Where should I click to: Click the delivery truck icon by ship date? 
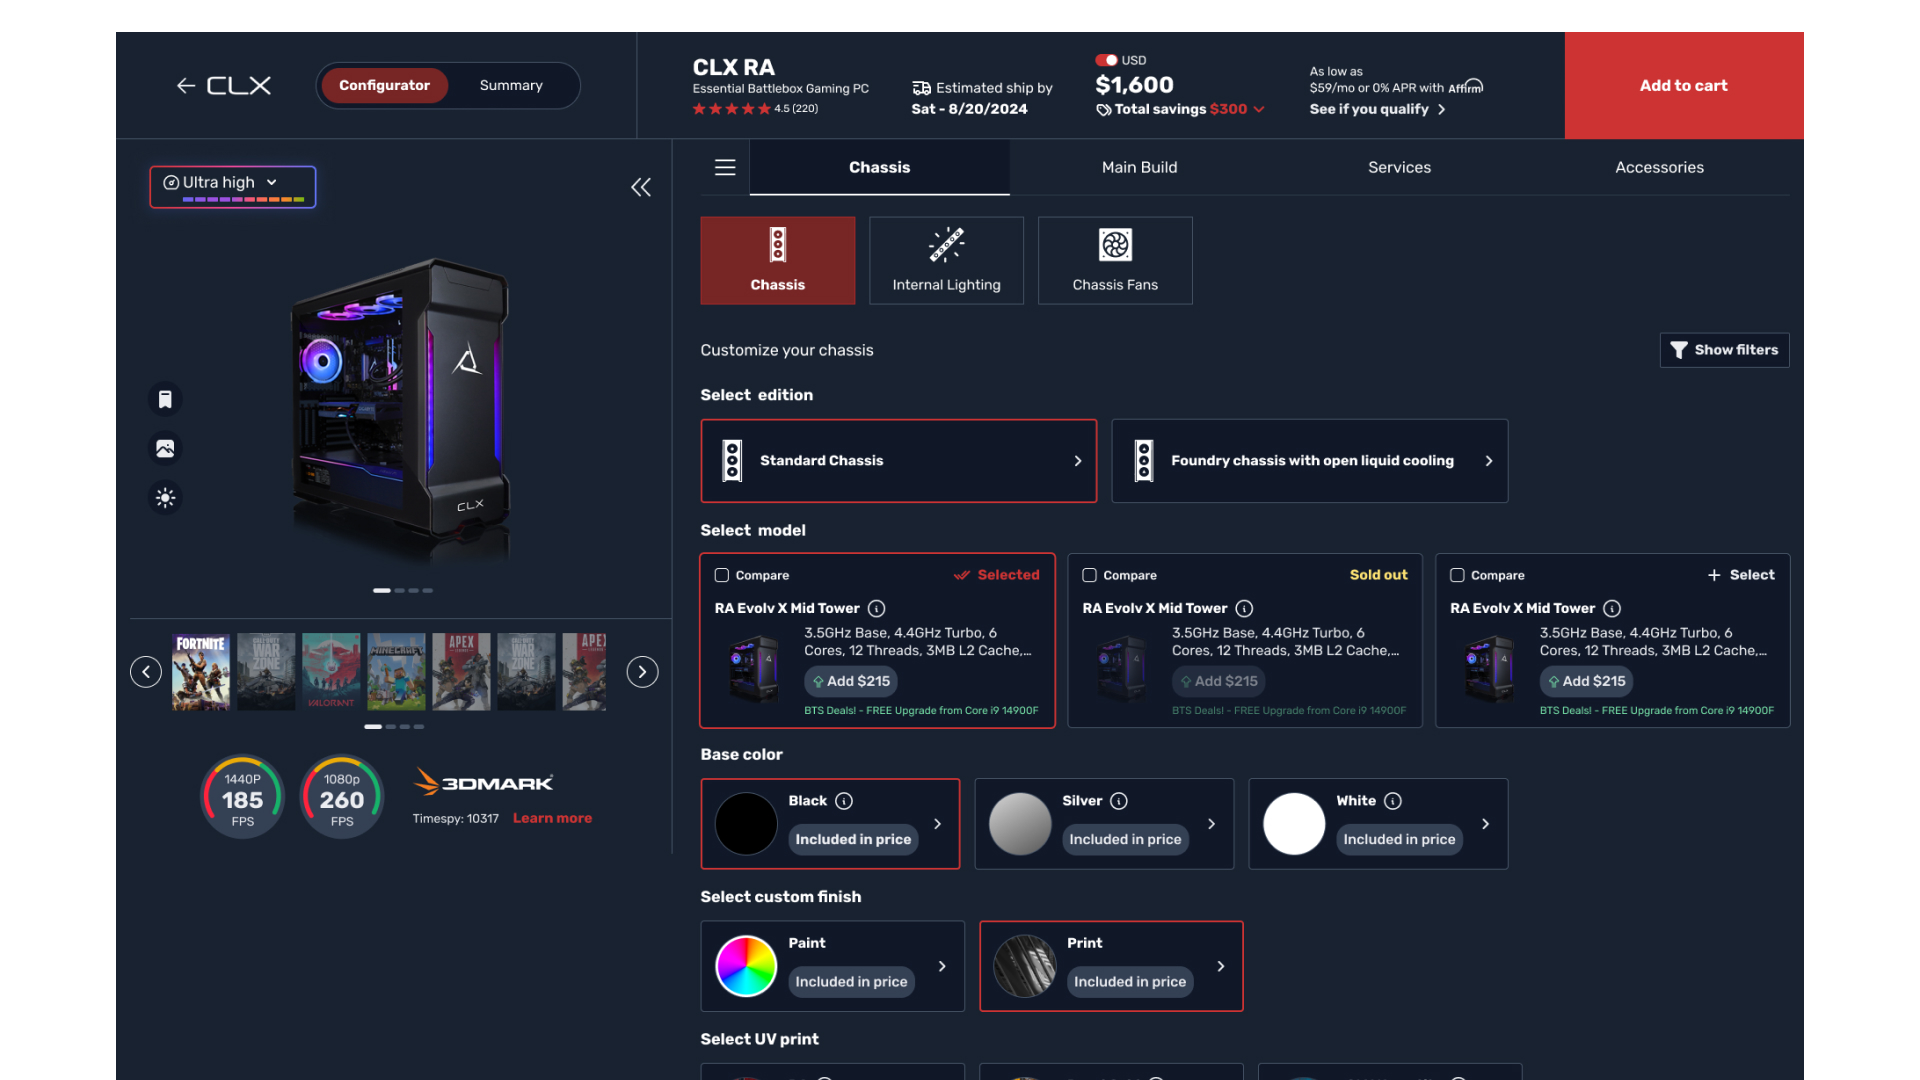pyautogui.click(x=922, y=88)
